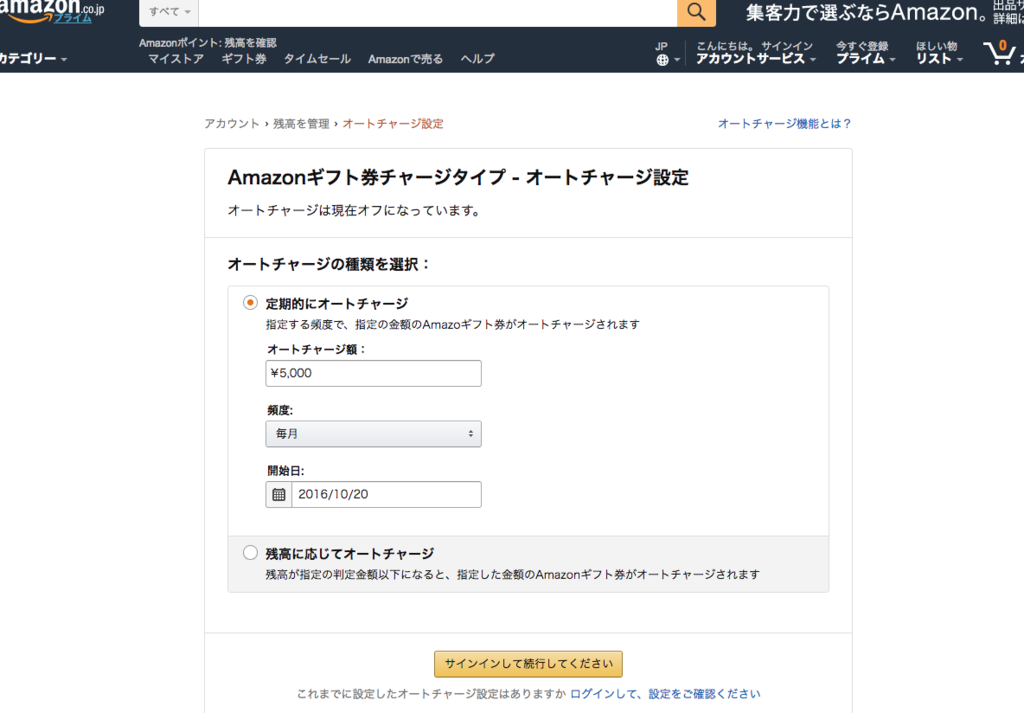Open the マイストア menu item
1024x713 pixels.
[176, 59]
